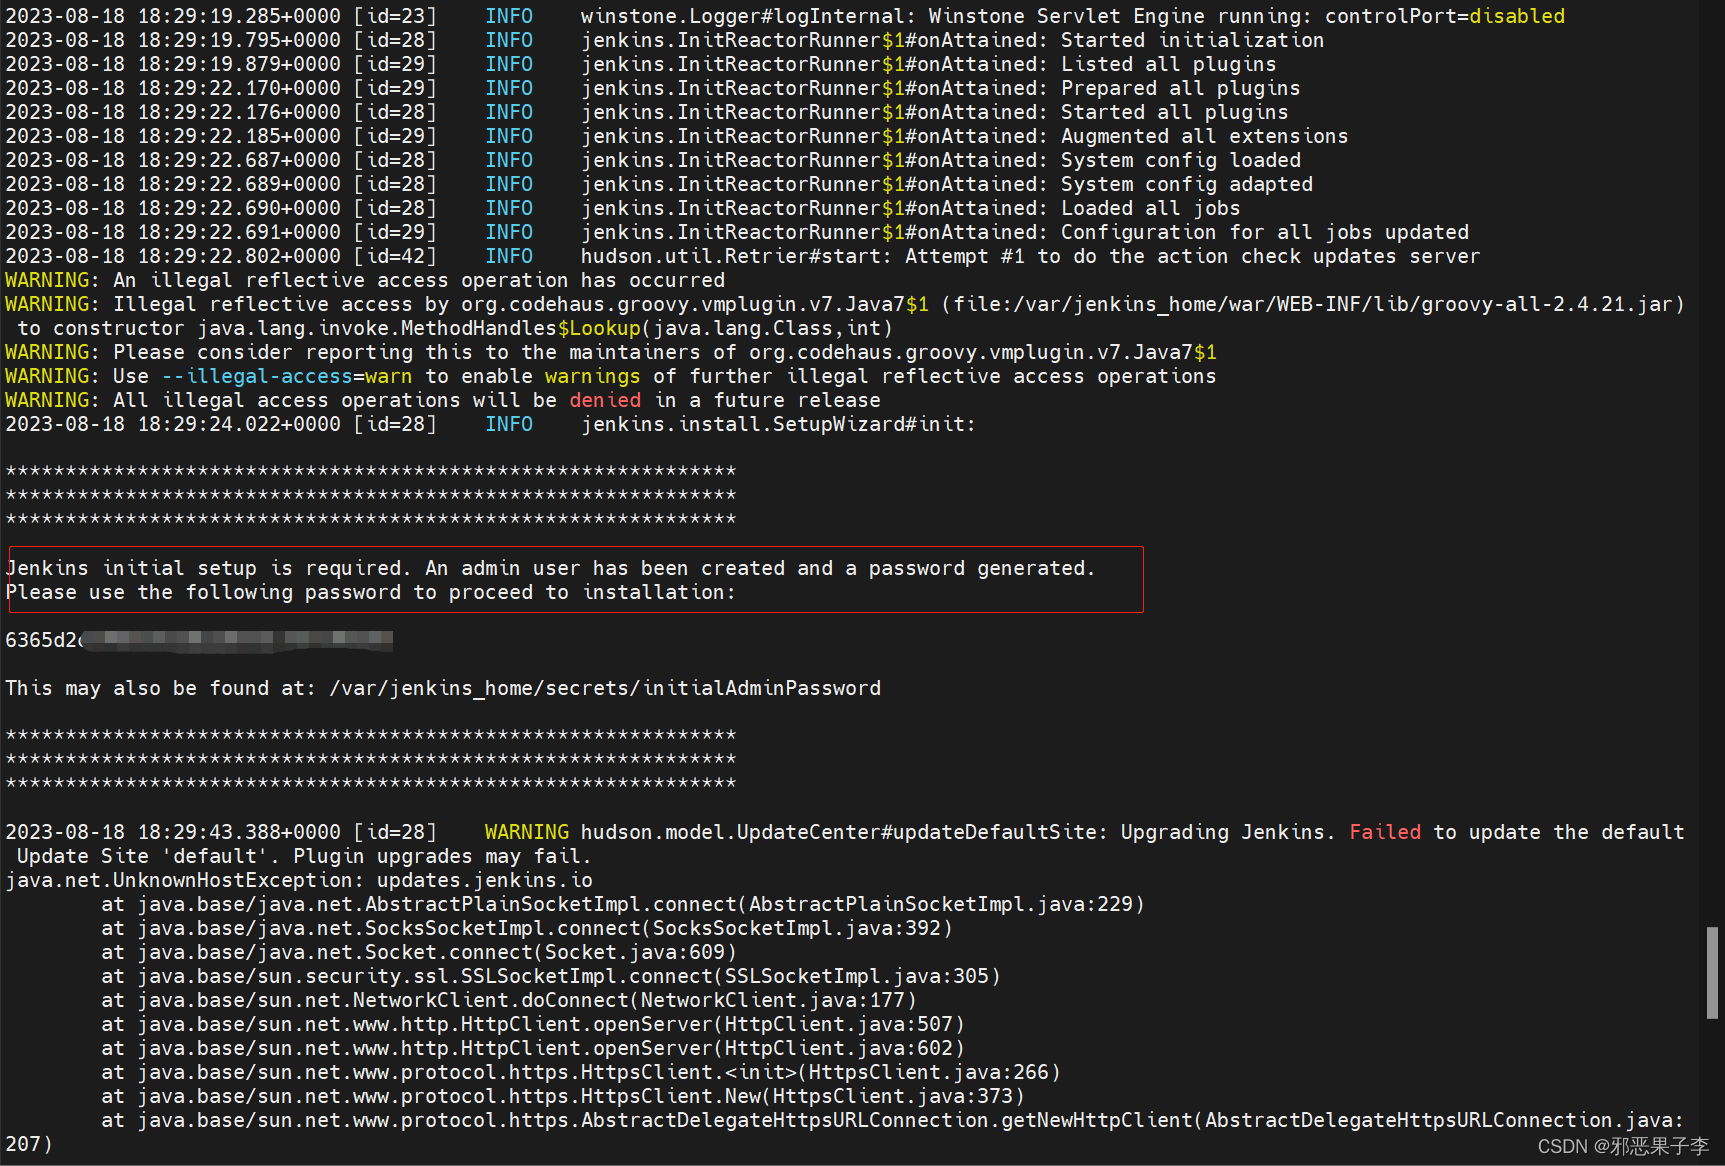Click 'Update Site 'default'. Plugin upgrades may fail.'

[305, 856]
